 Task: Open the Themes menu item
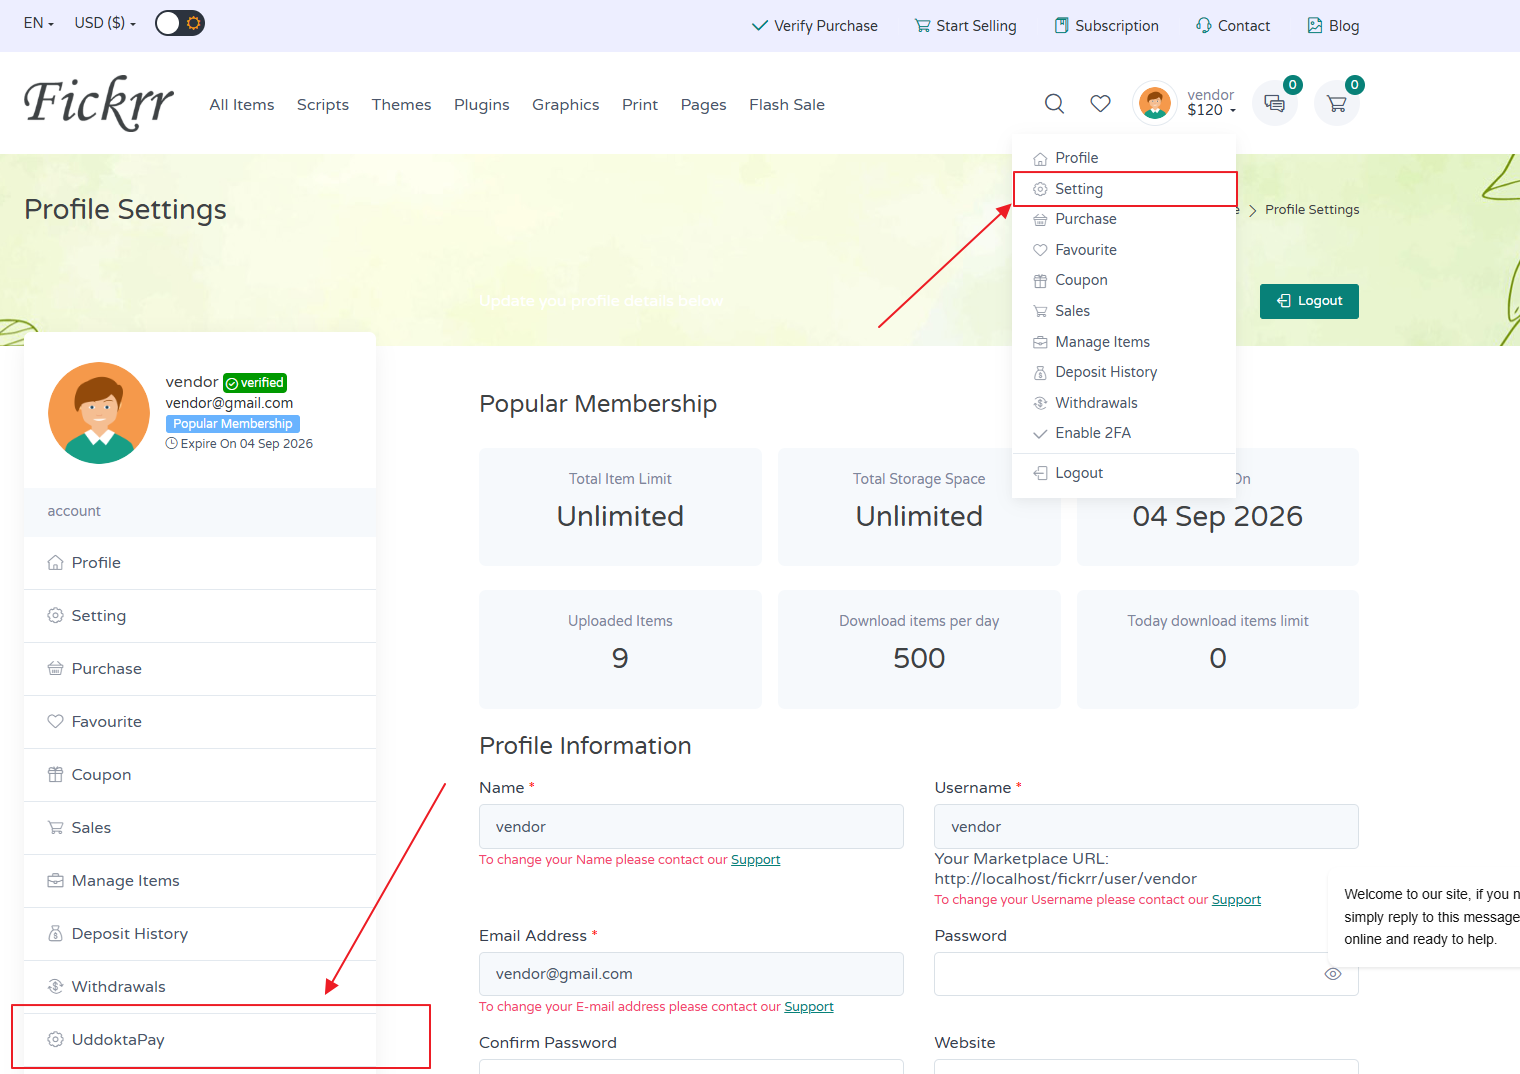(x=401, y=104)
